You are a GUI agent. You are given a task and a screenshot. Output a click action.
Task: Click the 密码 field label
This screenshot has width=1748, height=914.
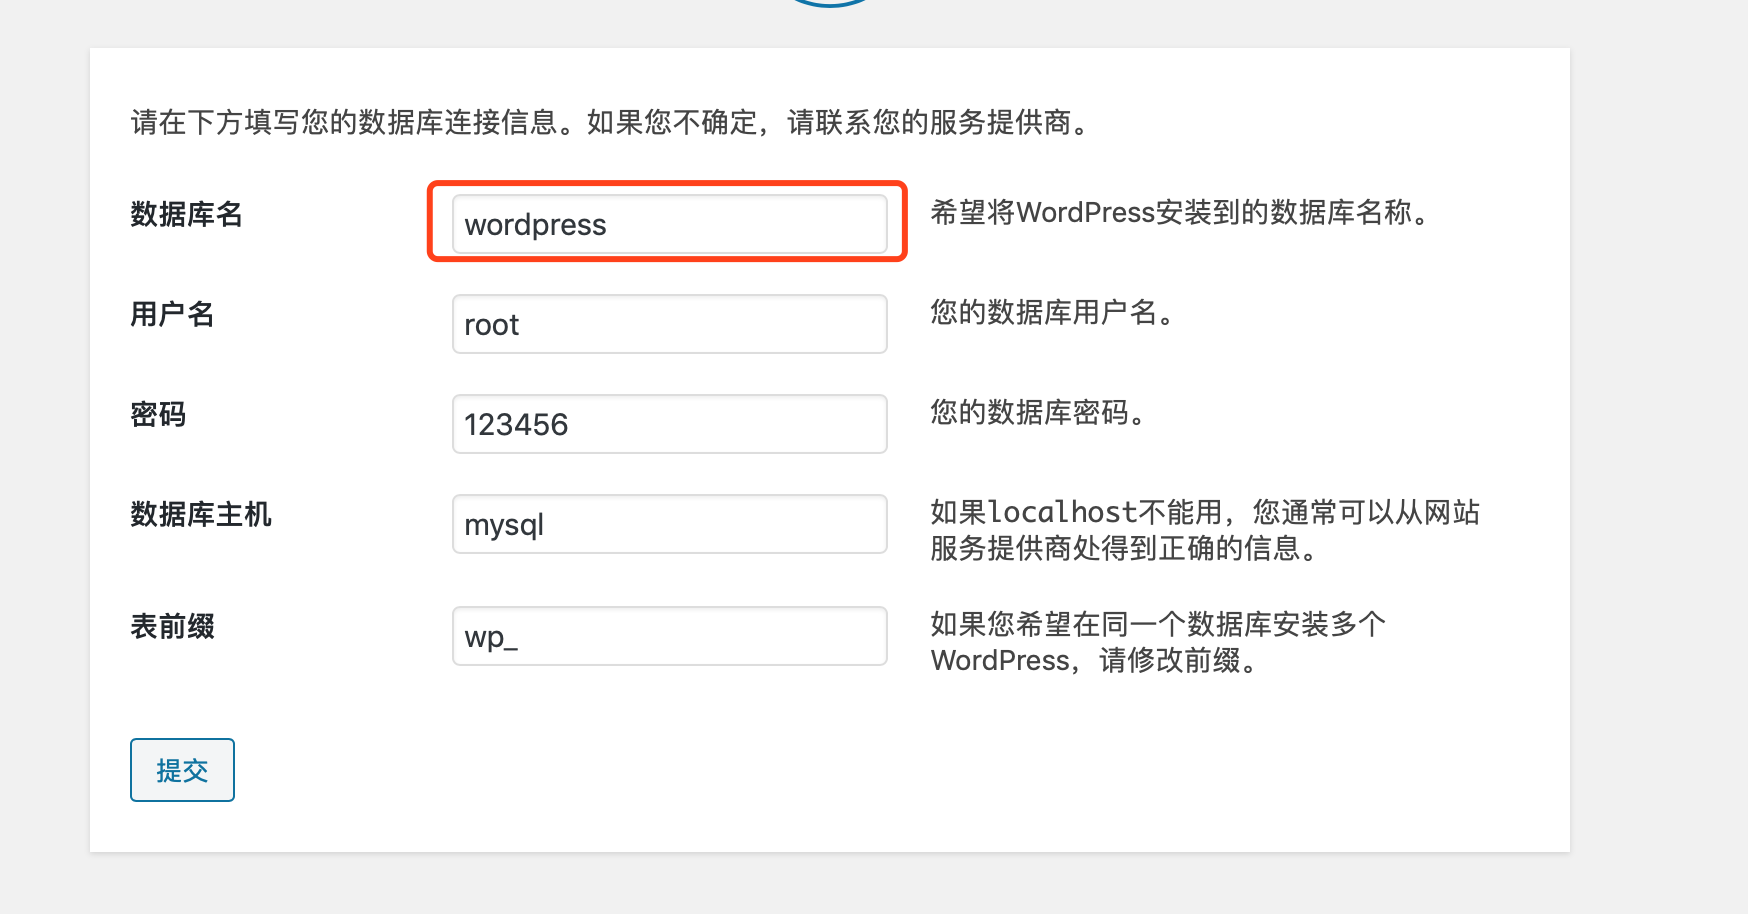[158, 414]
